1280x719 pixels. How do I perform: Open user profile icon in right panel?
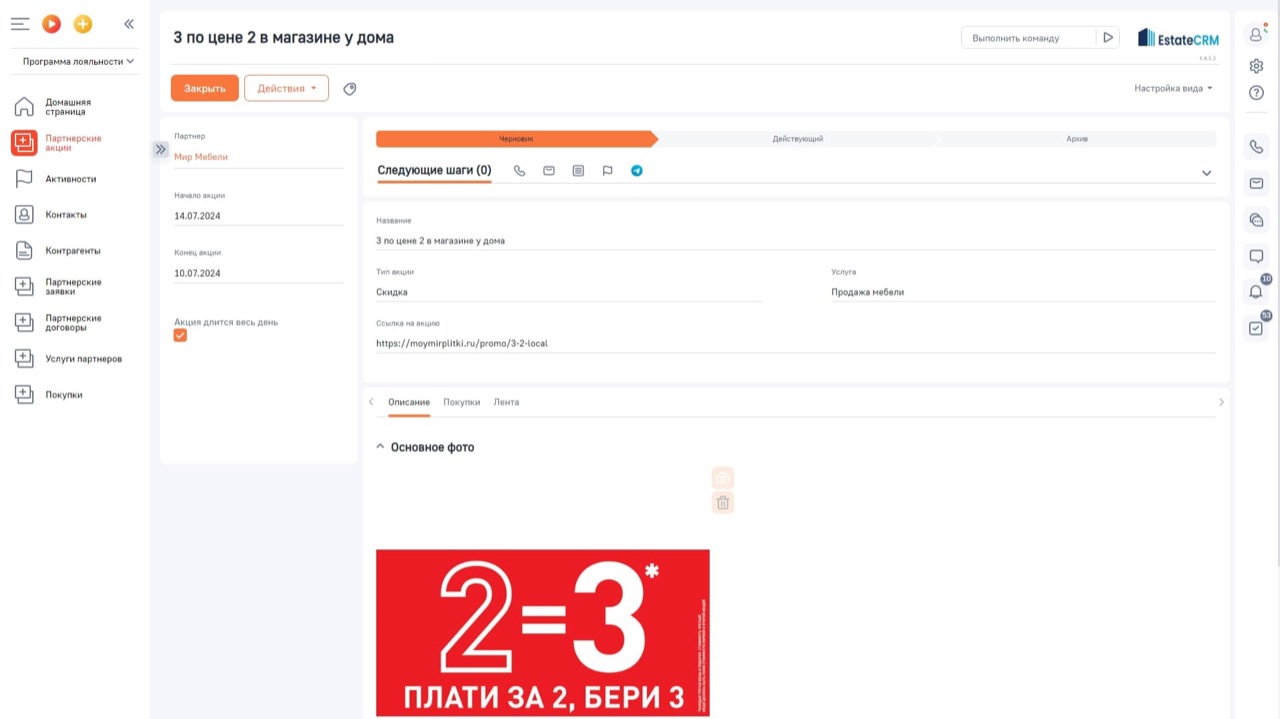point(1257,34)
